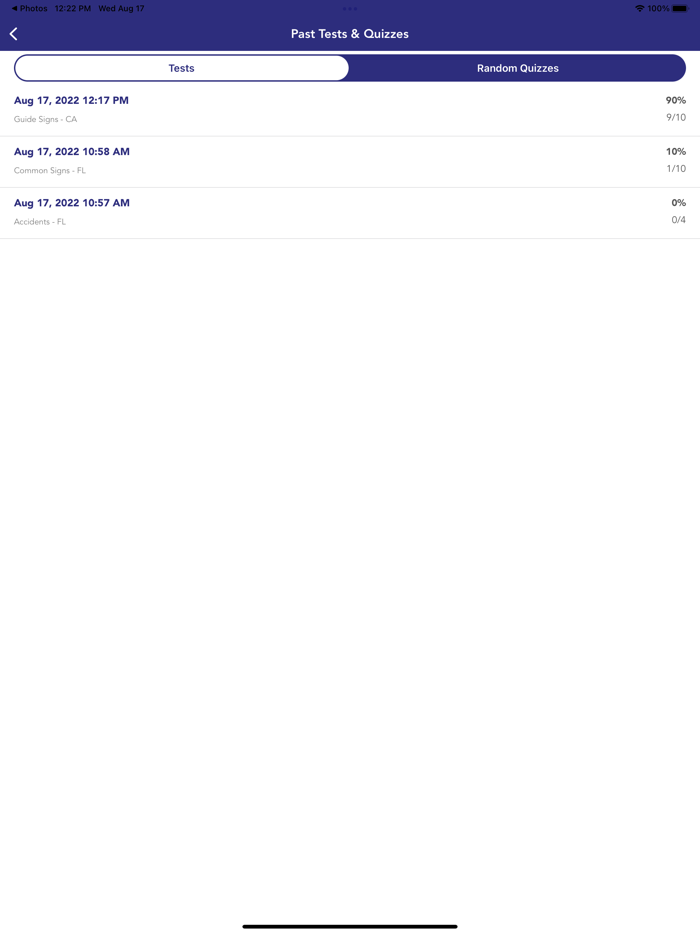Tap the battery indicator icon

click(x=680, y=8)
